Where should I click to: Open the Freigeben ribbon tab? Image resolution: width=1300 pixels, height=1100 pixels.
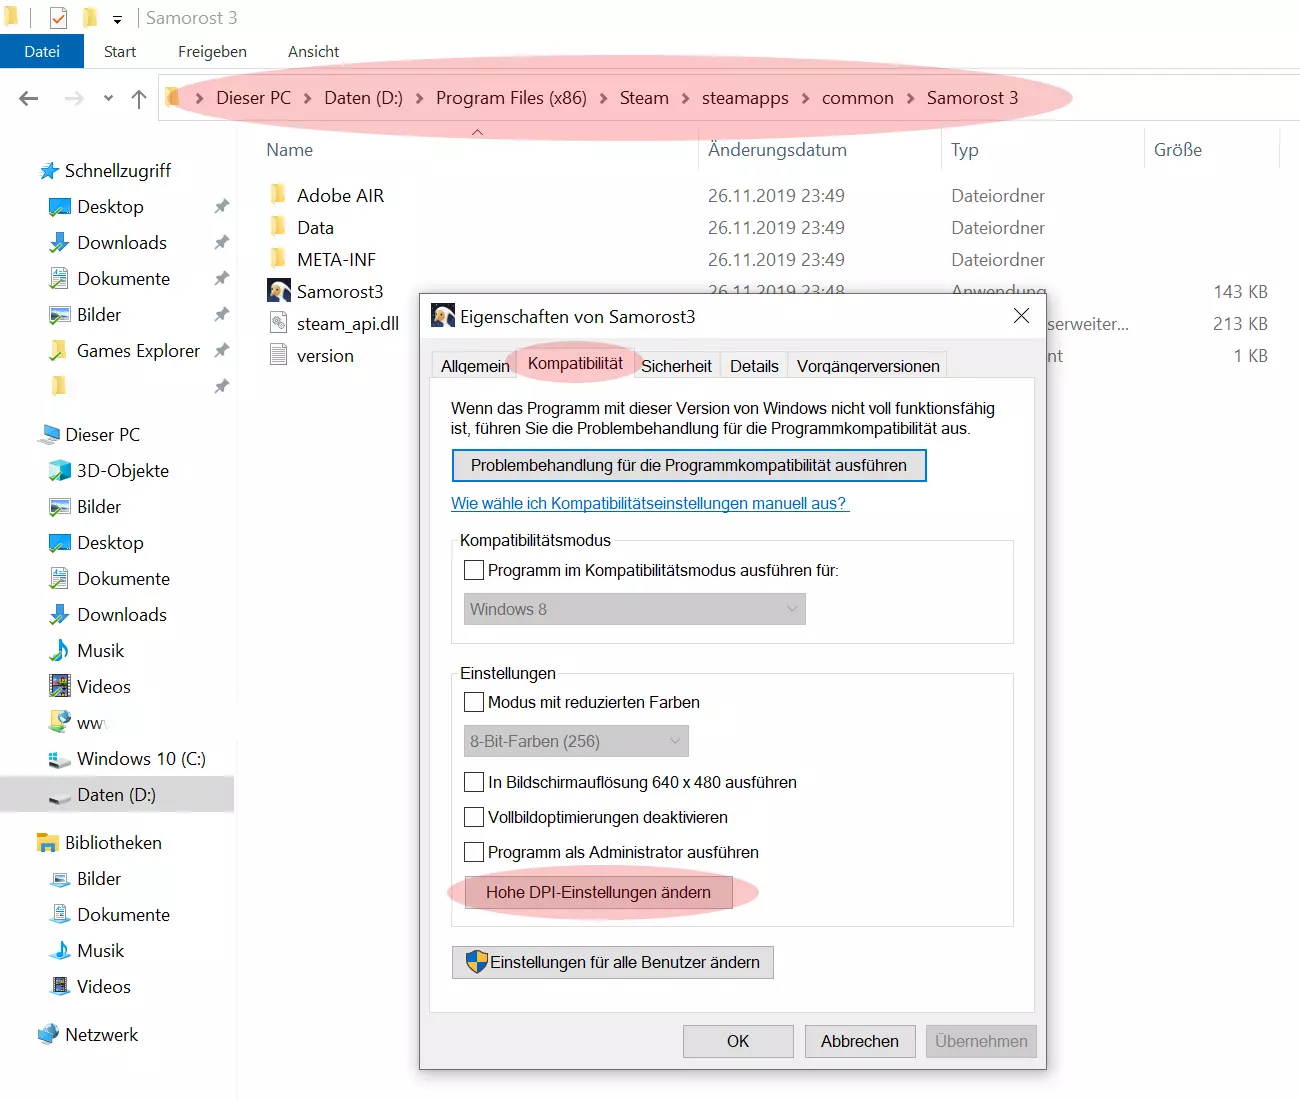point(212,52)
